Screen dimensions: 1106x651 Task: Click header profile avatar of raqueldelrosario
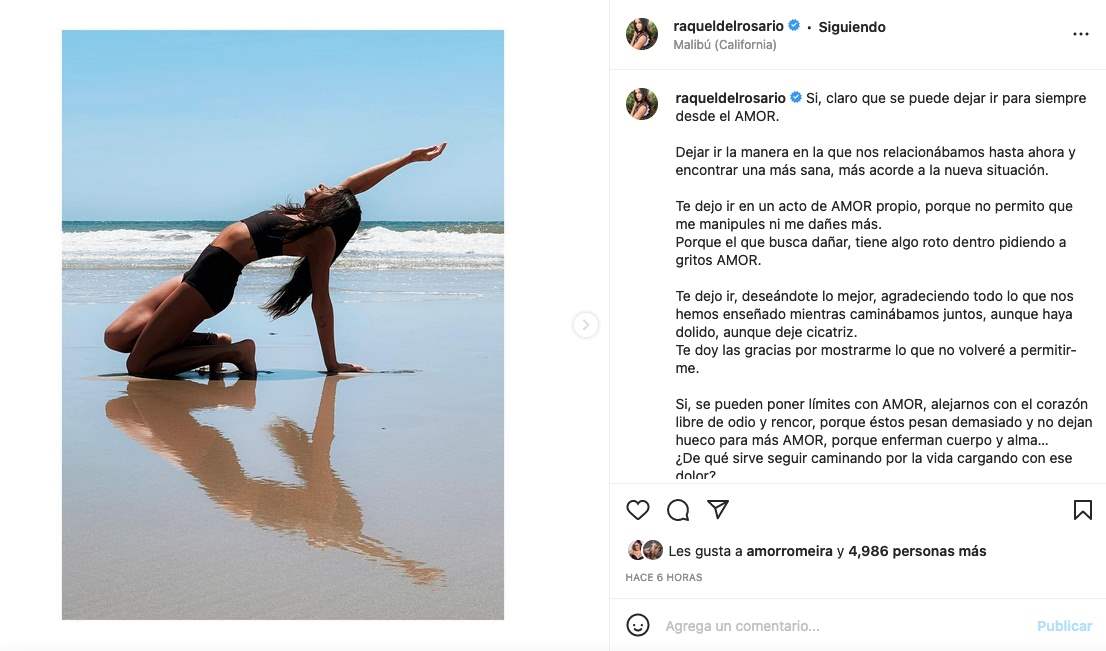pos(642,34)
